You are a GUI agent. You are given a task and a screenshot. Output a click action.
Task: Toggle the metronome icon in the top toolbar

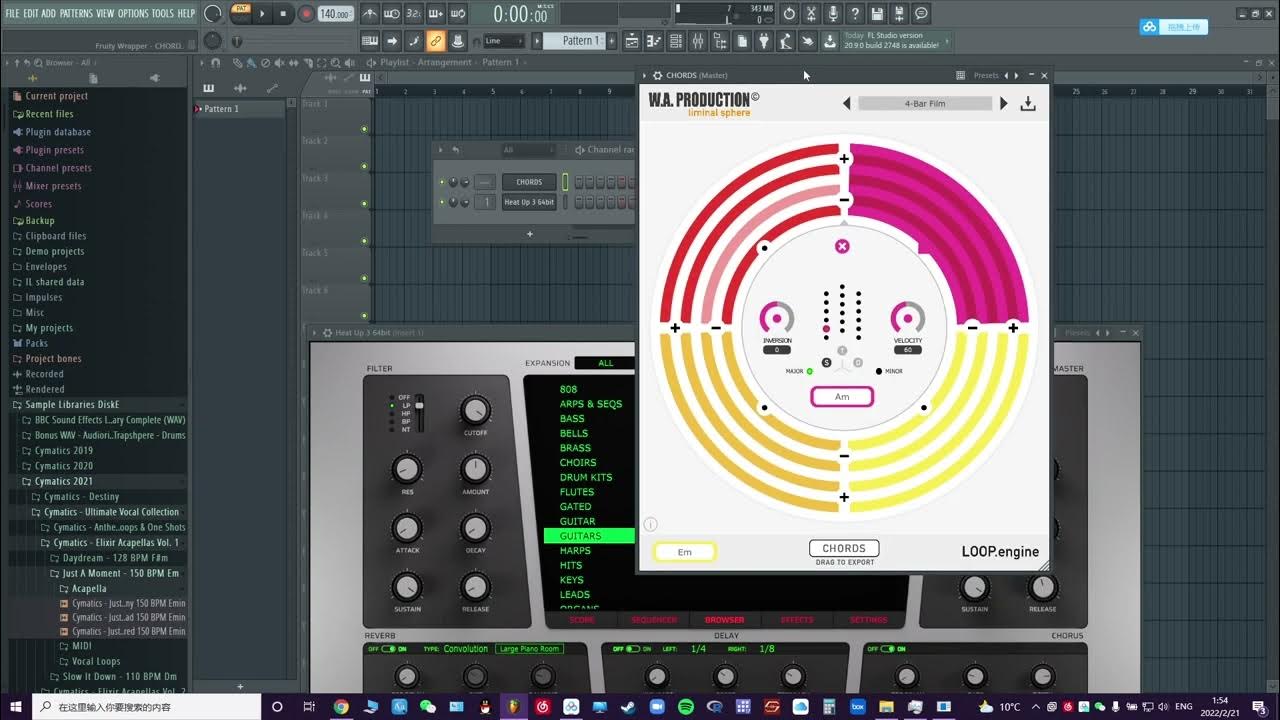(x=370, y=14)
